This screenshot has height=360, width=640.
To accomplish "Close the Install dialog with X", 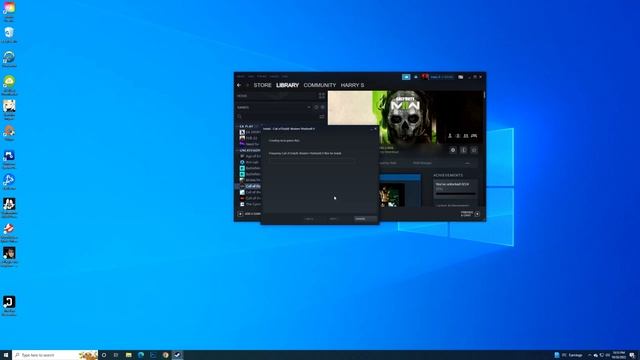I will 376,129.
